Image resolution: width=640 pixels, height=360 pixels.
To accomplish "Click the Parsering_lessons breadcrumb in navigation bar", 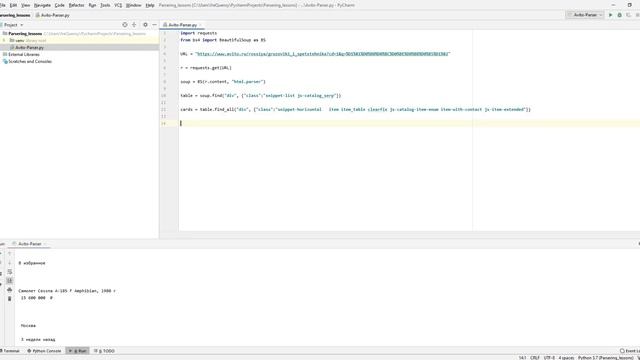I will (15, 15).
